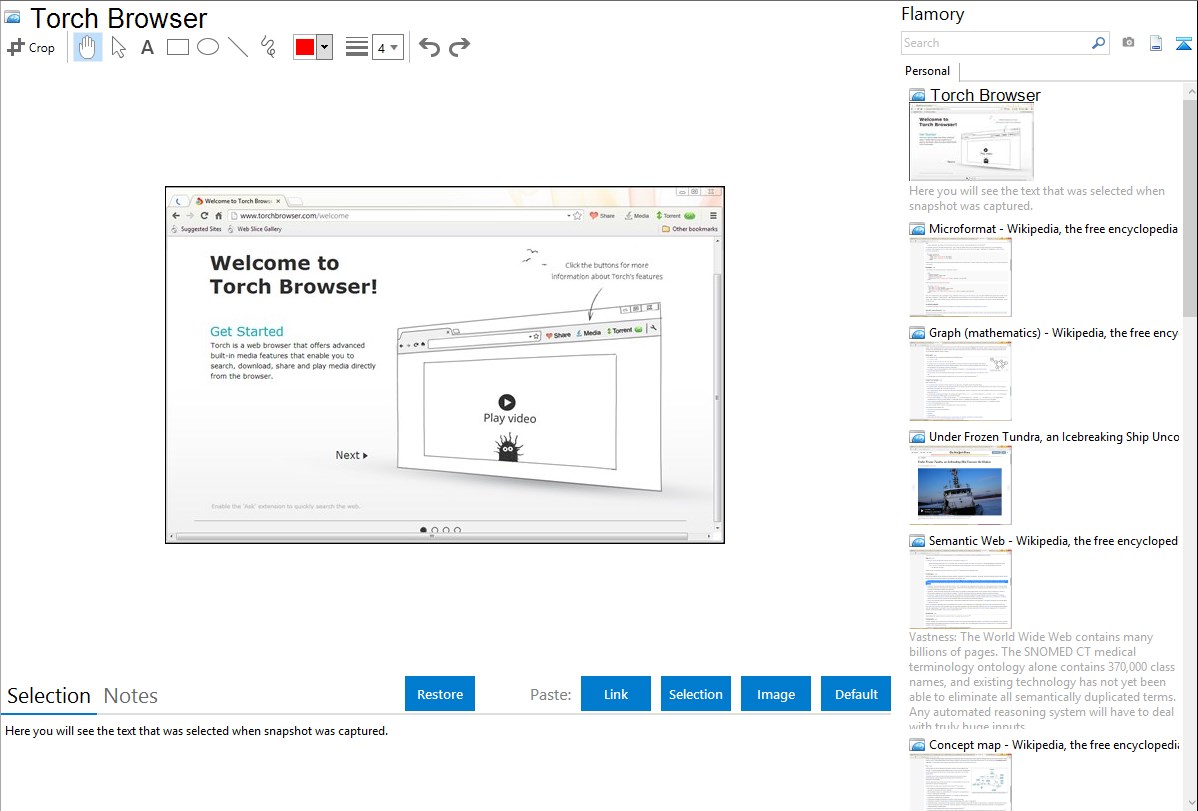Activate the hand pan tool
This screenshot has height=811, width=1198.
point(88,47)
